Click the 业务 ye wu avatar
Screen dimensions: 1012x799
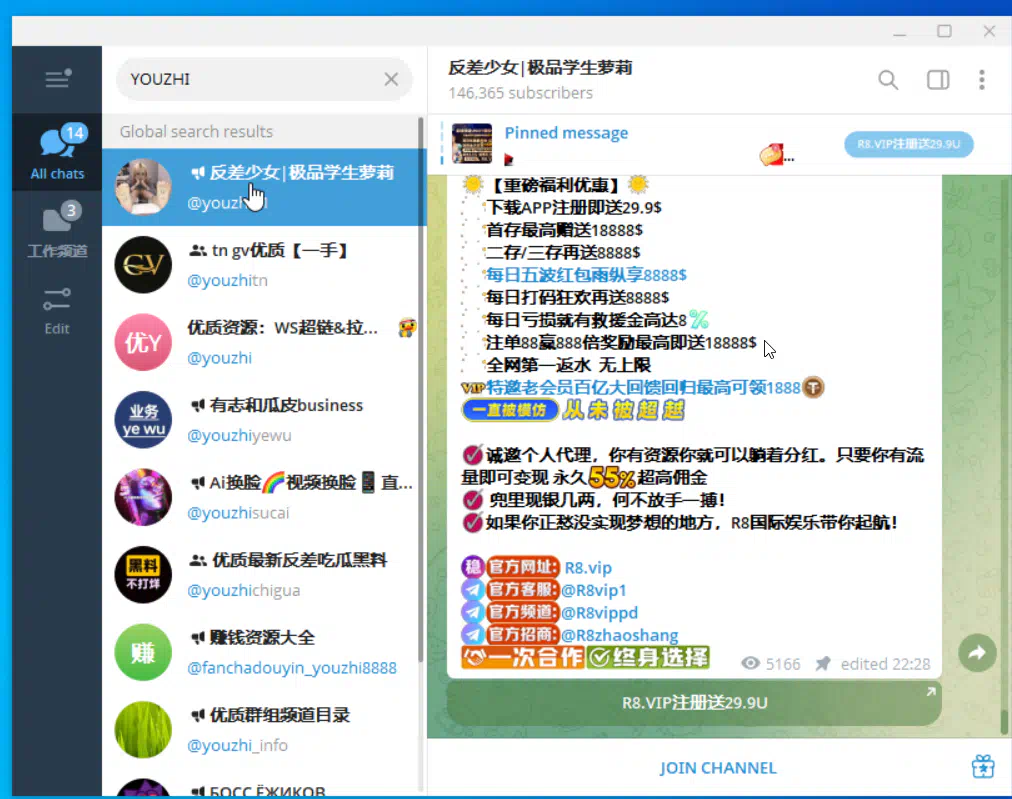point(143,420)
